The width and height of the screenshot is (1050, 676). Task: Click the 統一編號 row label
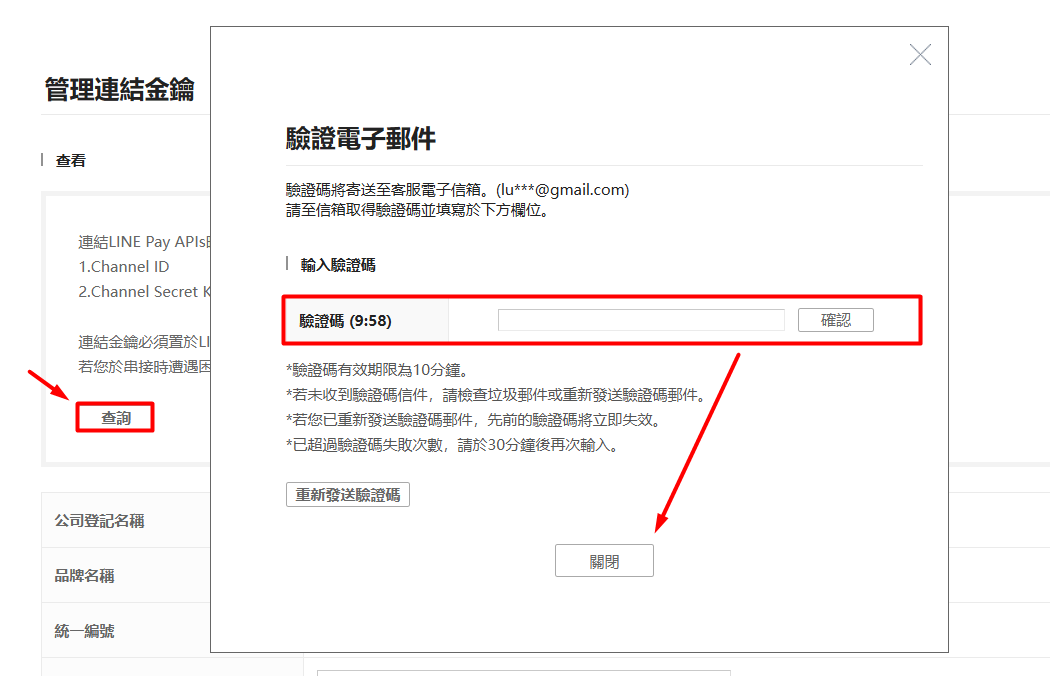(84, 631)
